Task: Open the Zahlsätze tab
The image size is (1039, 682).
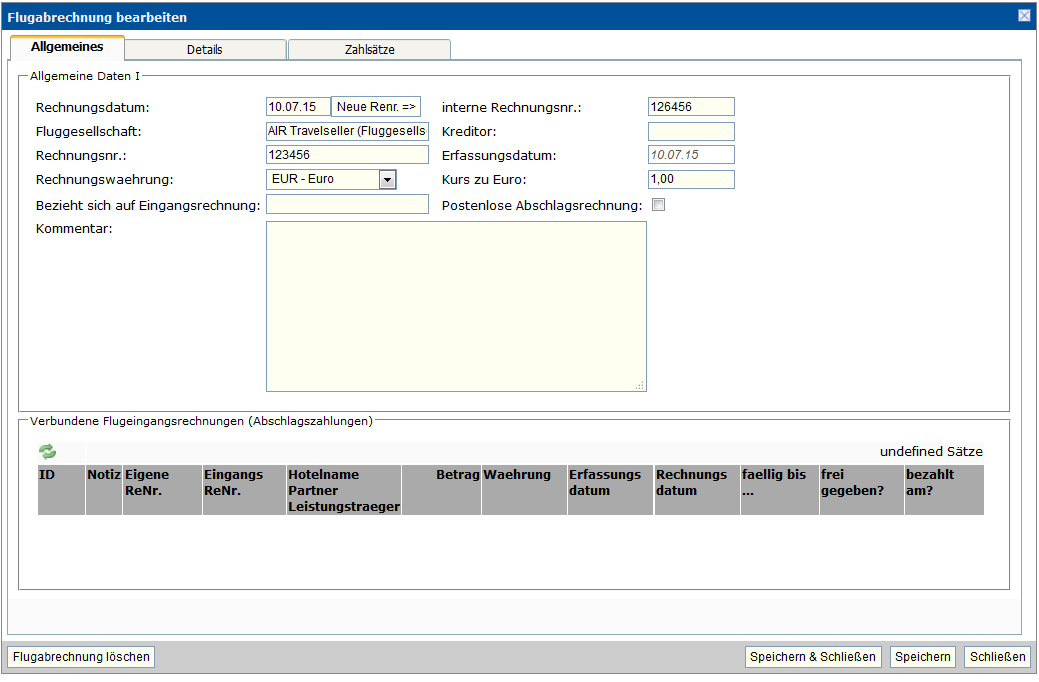Action: pyautogui.click(x=369, y=49)
